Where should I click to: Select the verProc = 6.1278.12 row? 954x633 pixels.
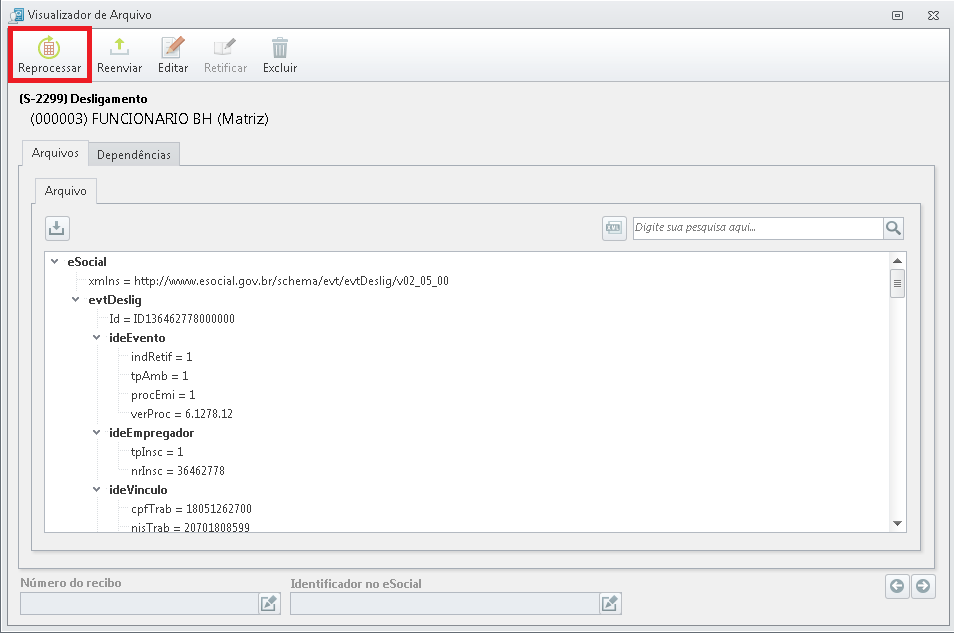(182, 414)
